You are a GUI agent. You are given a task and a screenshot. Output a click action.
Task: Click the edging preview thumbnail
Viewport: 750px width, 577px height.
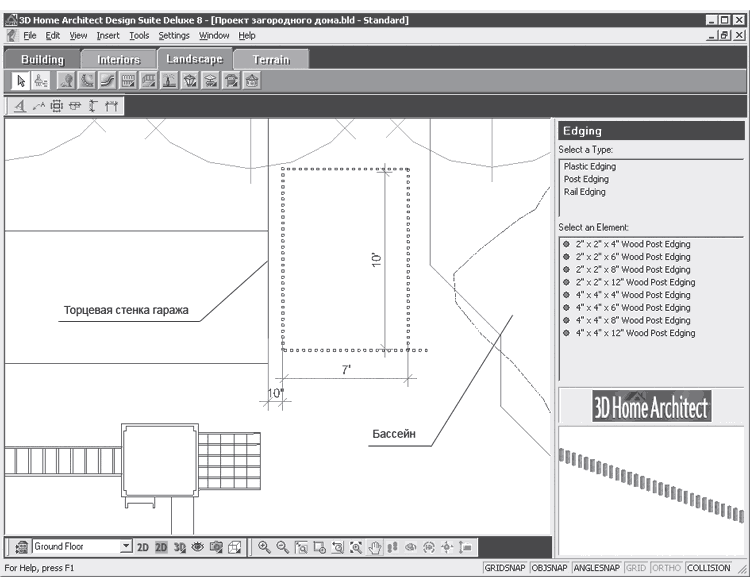click(651, 490)
